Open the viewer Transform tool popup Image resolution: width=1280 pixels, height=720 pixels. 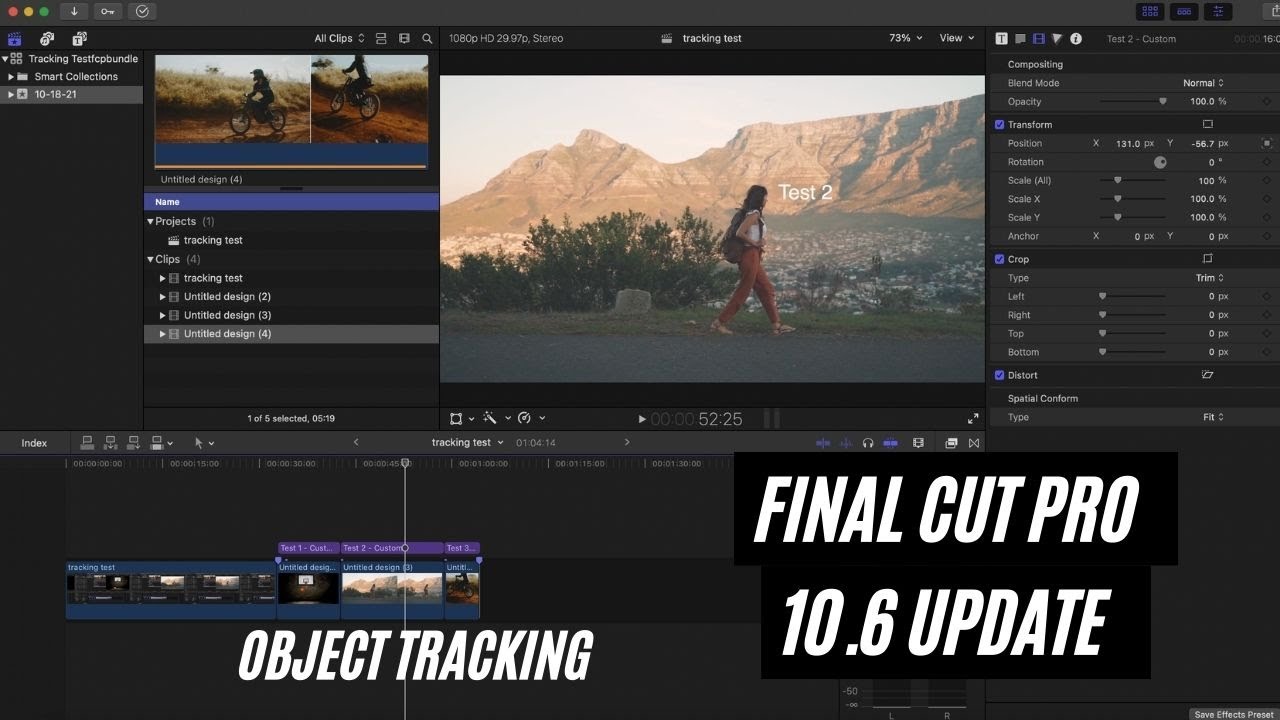[461, 418]
